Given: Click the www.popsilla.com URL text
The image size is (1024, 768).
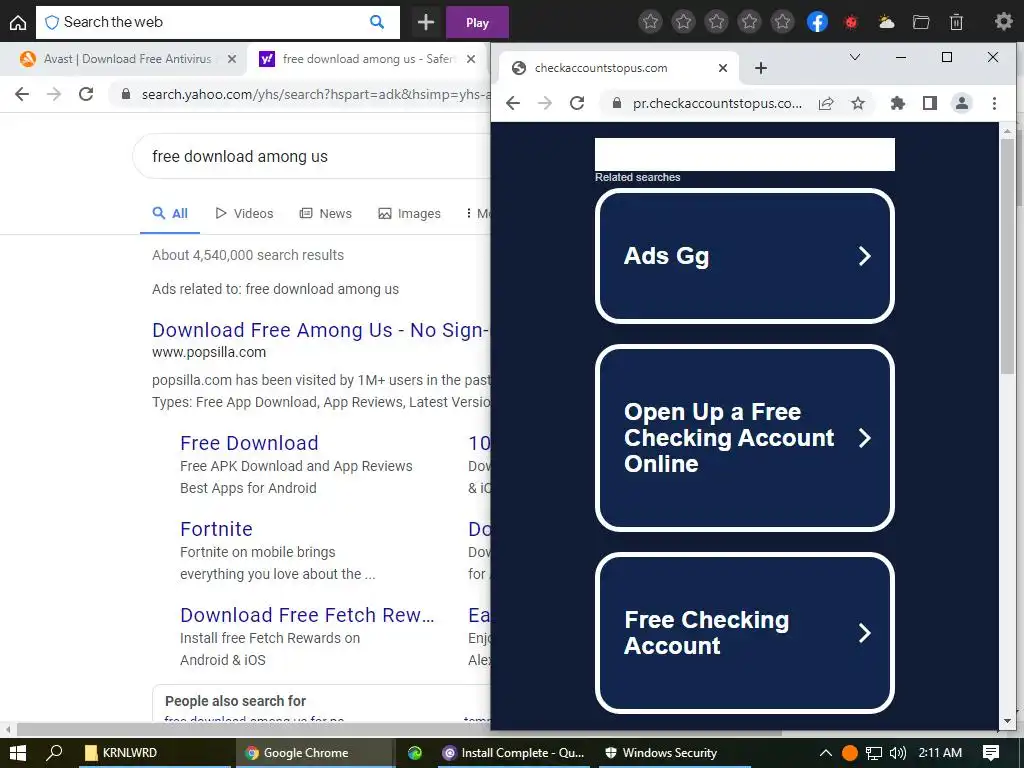Looking at the screenshot, I should [x=209, y=353].
